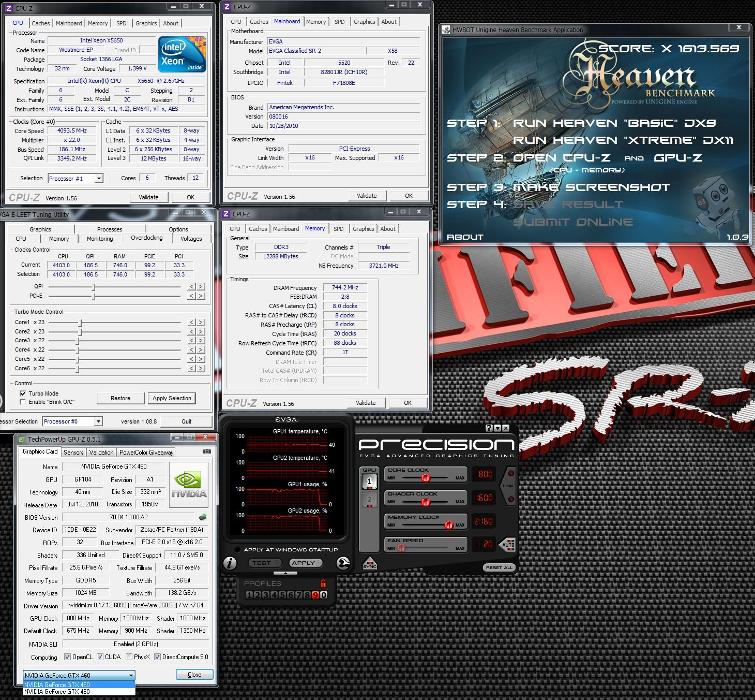The width and height of the screenshot is (755, 700).
Task: Click Apply Selection button in E-LEET
Action: tap(172, 398)
